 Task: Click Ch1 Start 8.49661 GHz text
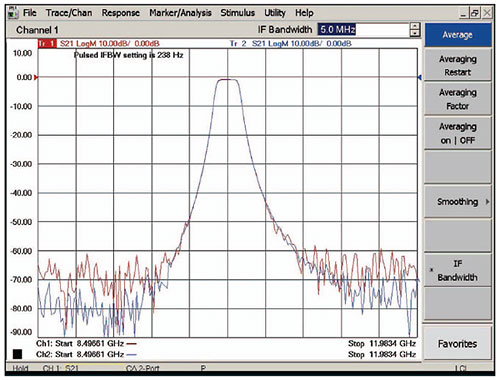[x=80, y=343]
